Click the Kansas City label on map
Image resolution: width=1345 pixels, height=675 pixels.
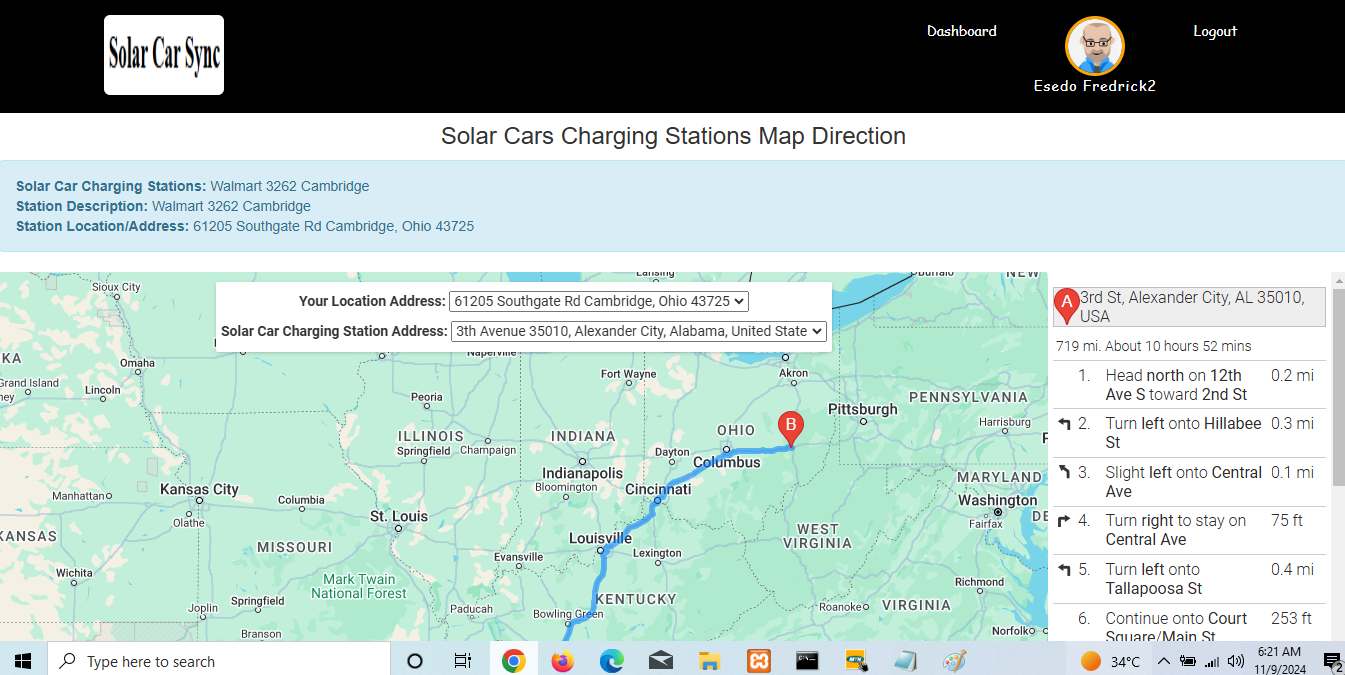(x=200, y=489)
